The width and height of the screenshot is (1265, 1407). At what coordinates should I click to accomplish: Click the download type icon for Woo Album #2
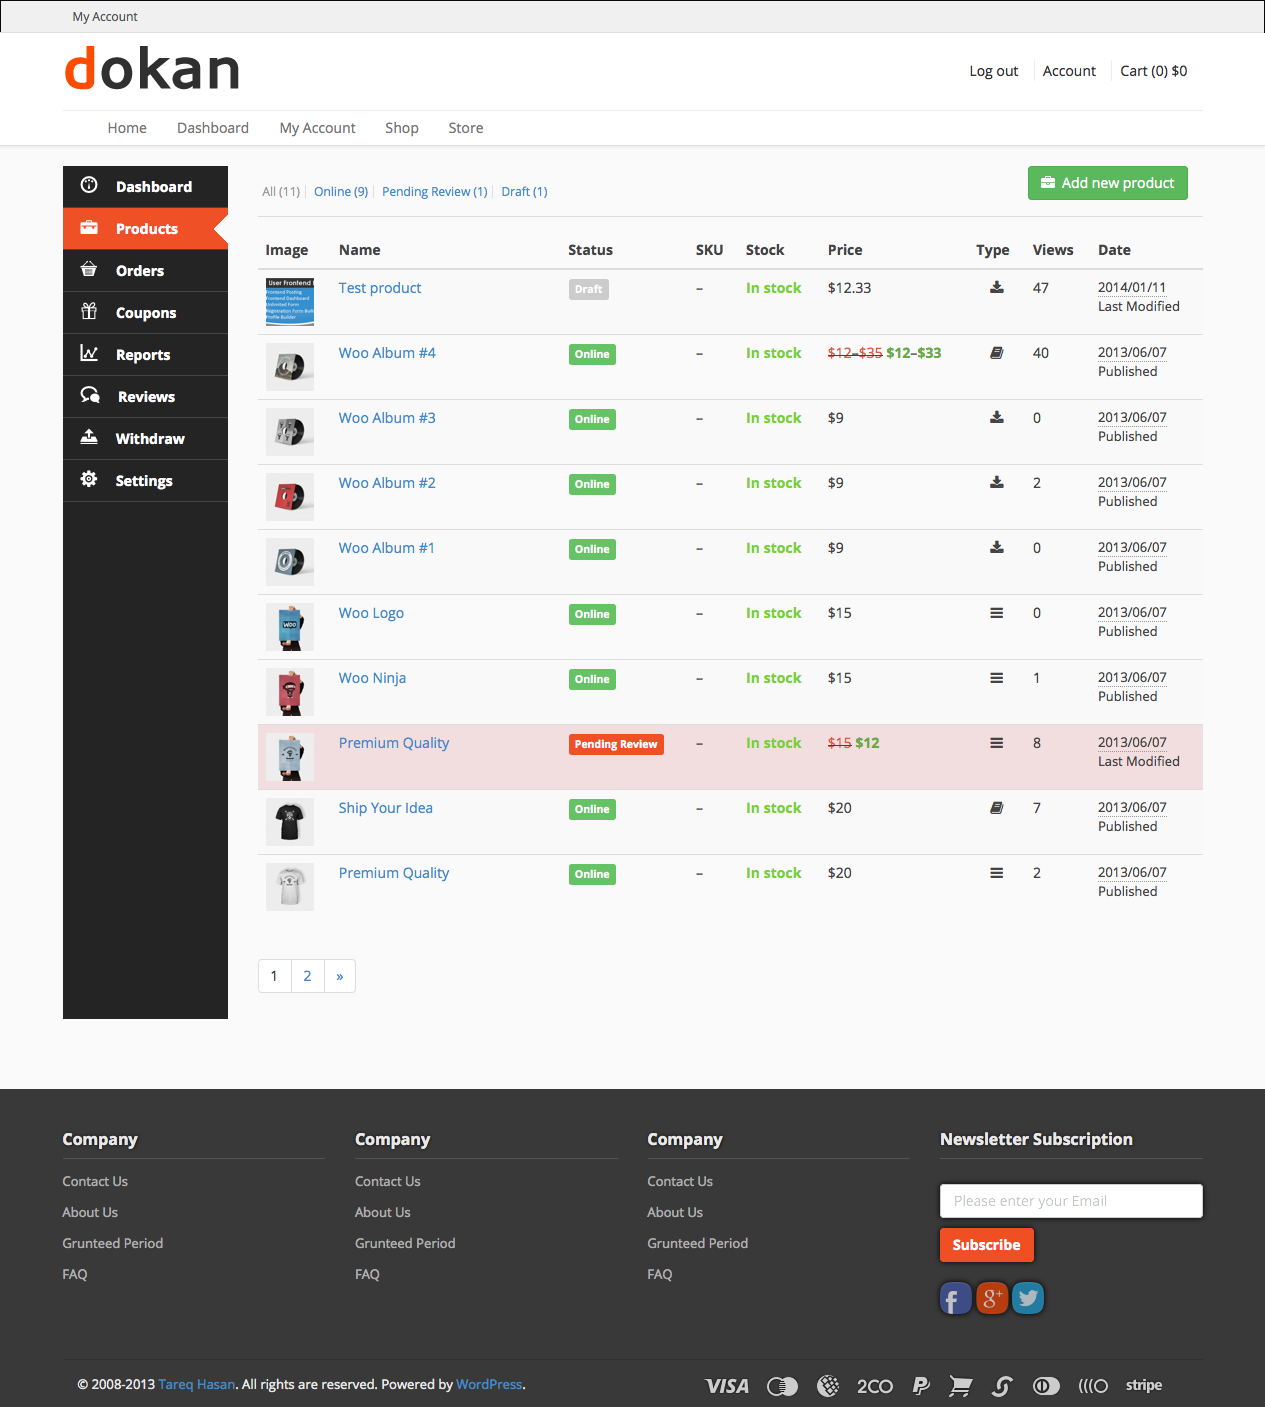(997, 482)
